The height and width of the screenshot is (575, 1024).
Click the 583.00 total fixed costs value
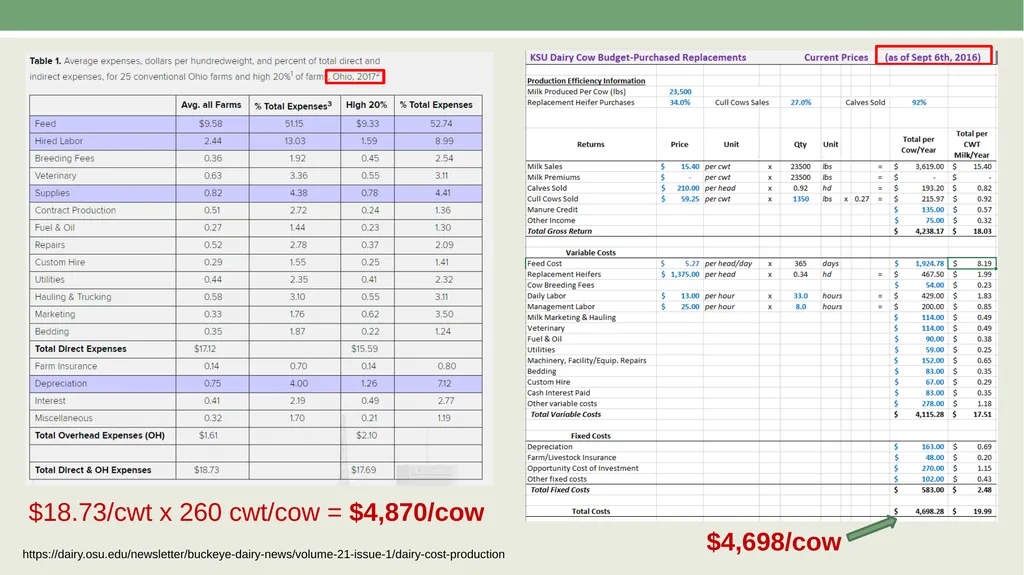(x=933, y=490)
